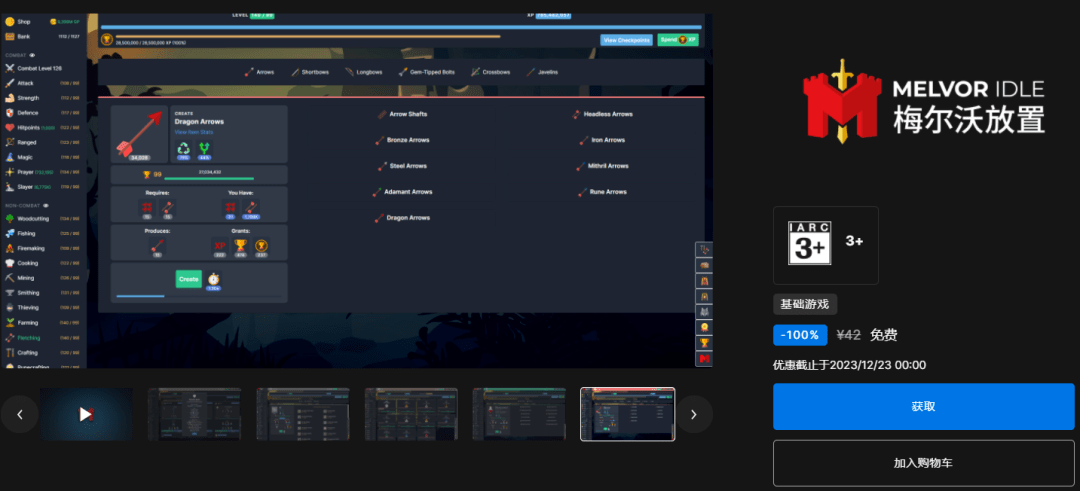
Task: Click the large Dragon Arrows item image
Action: point(139,133)
